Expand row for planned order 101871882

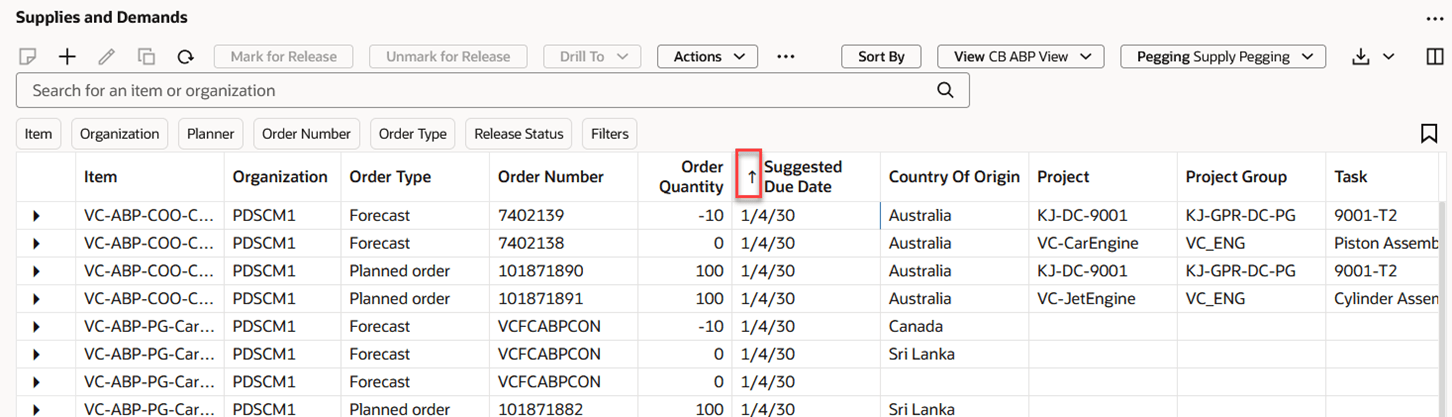click(37, 408)
